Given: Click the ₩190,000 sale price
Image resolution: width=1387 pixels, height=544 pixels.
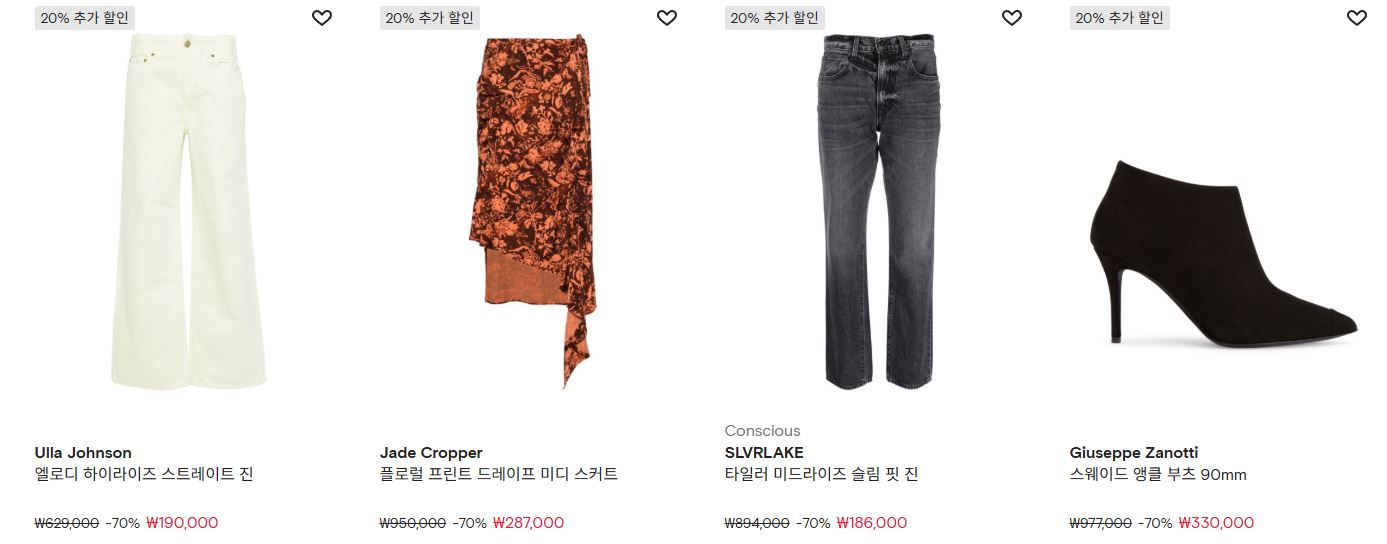Looking at the screenshot, I should coord(182,523).
